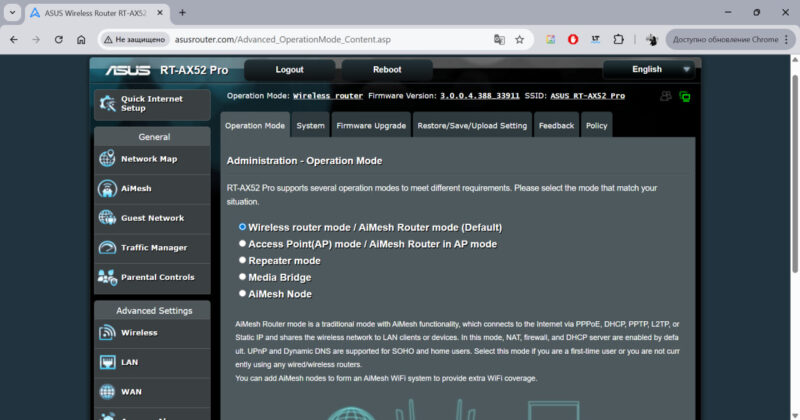Open the Chrome profile avatar
Screen dimensions: 800x420
pyautogui.click(x=652, y=39)
